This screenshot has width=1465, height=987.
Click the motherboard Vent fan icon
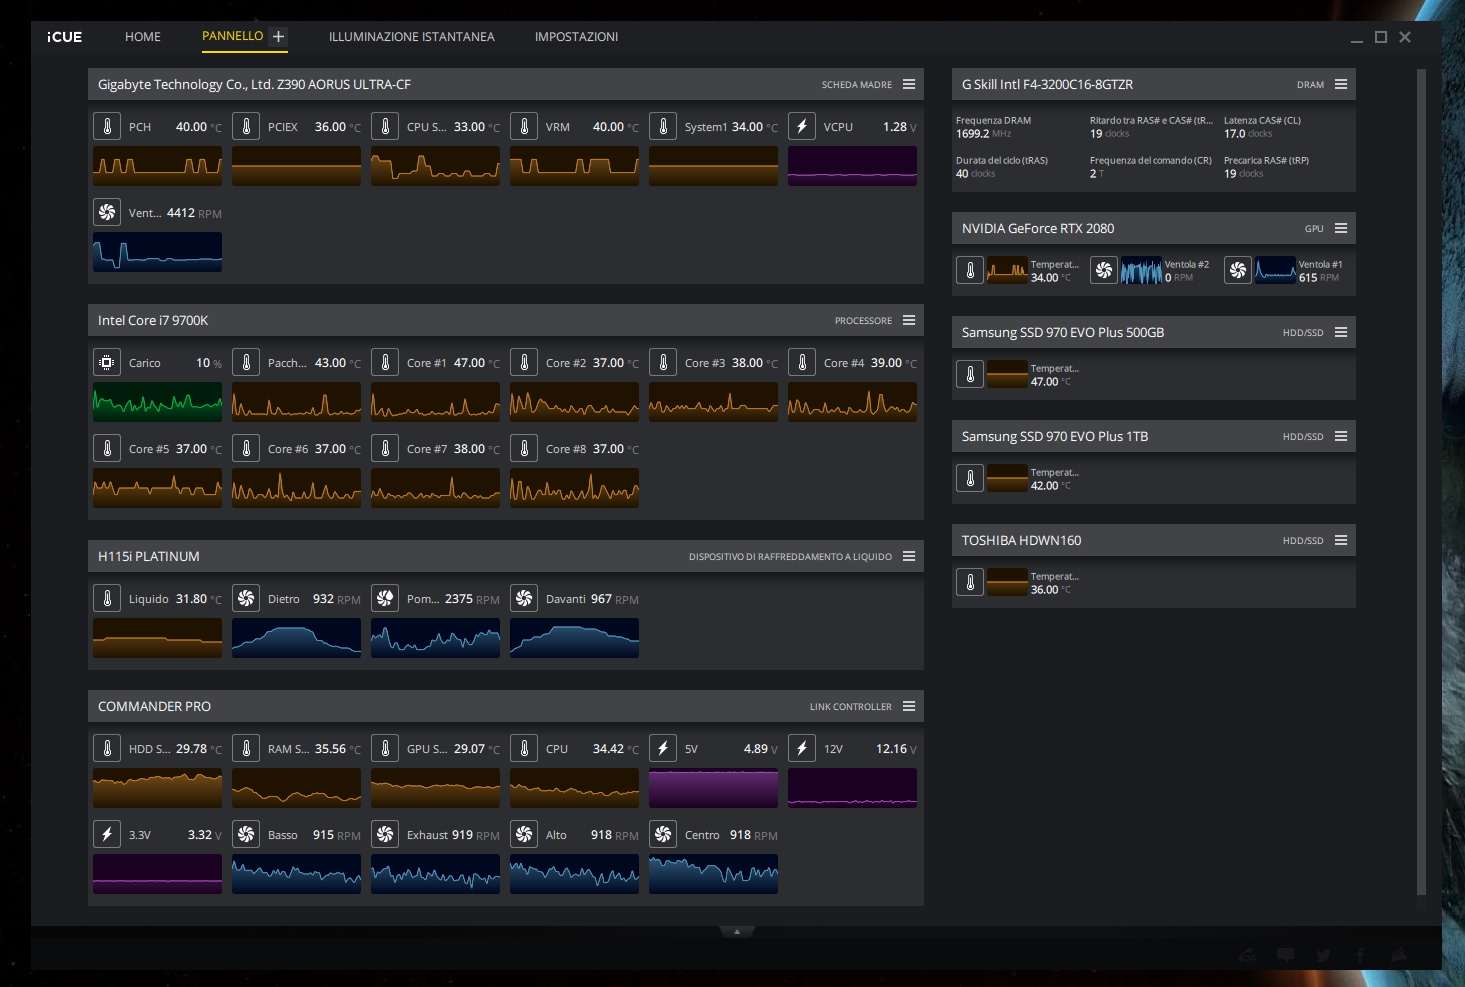pos(107,212)
